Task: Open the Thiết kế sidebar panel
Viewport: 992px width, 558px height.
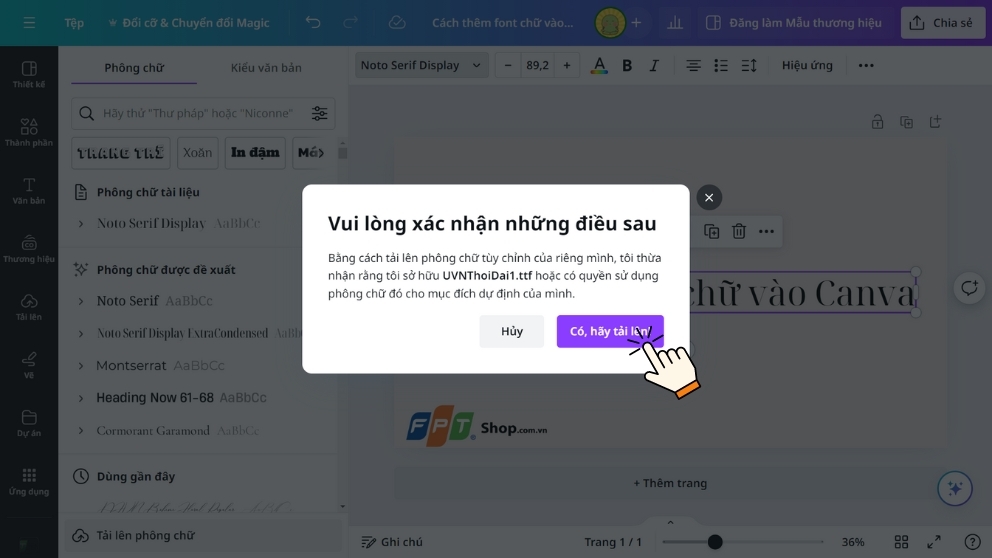Action: (x=29, y=74)
